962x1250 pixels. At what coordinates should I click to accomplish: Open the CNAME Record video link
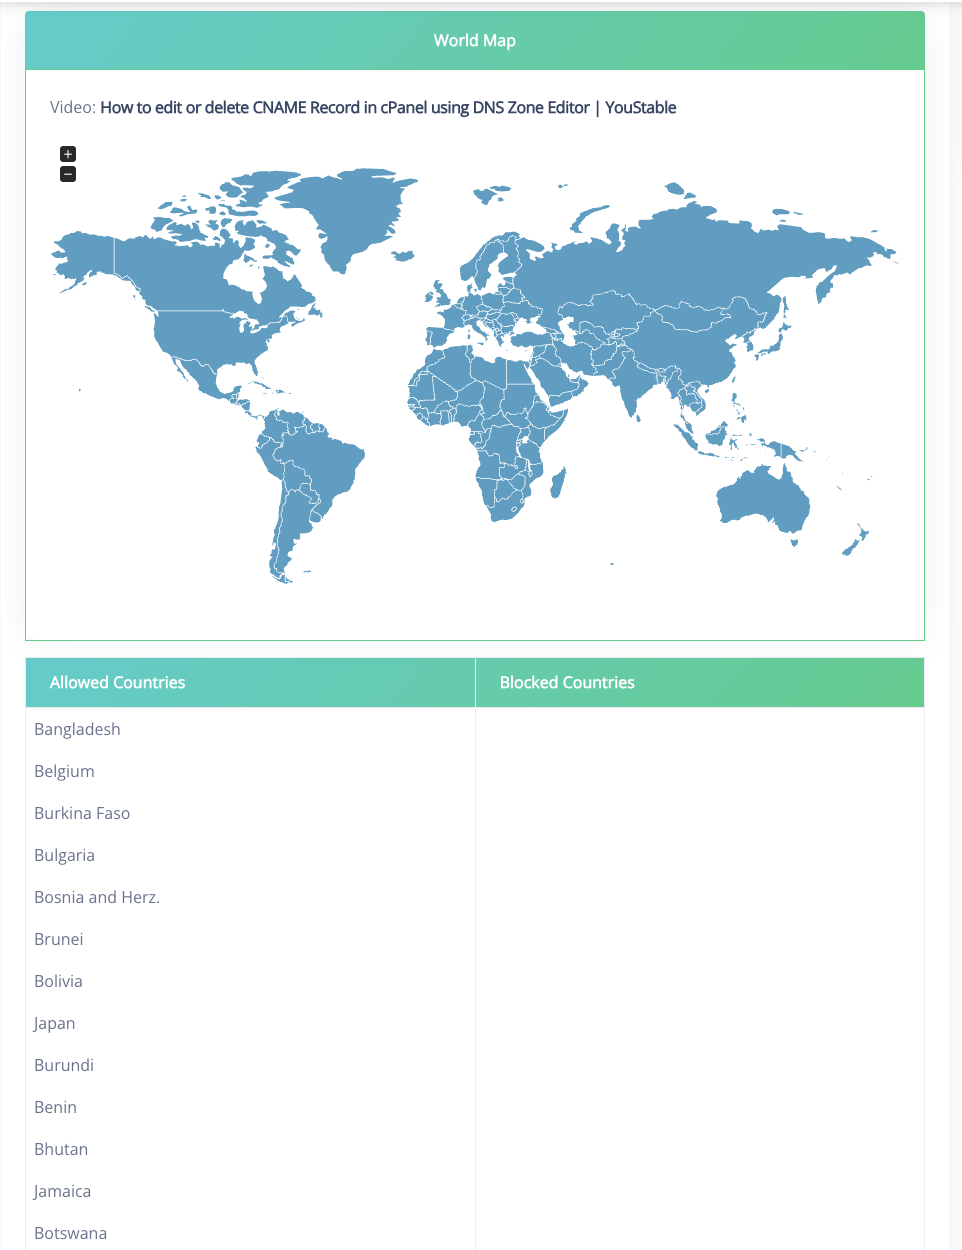388,108
